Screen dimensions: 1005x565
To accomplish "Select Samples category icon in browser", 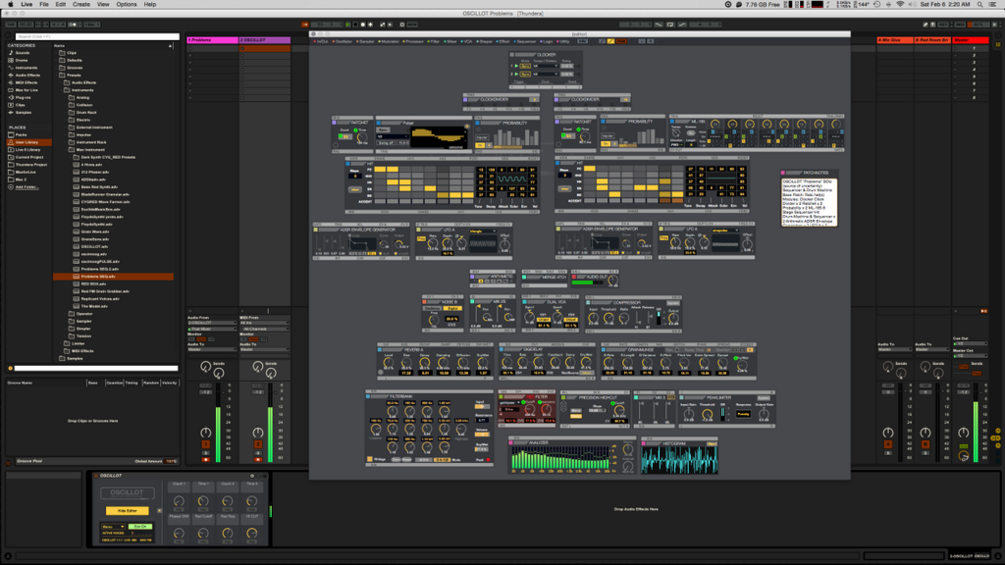I will (x=11, y=112).
